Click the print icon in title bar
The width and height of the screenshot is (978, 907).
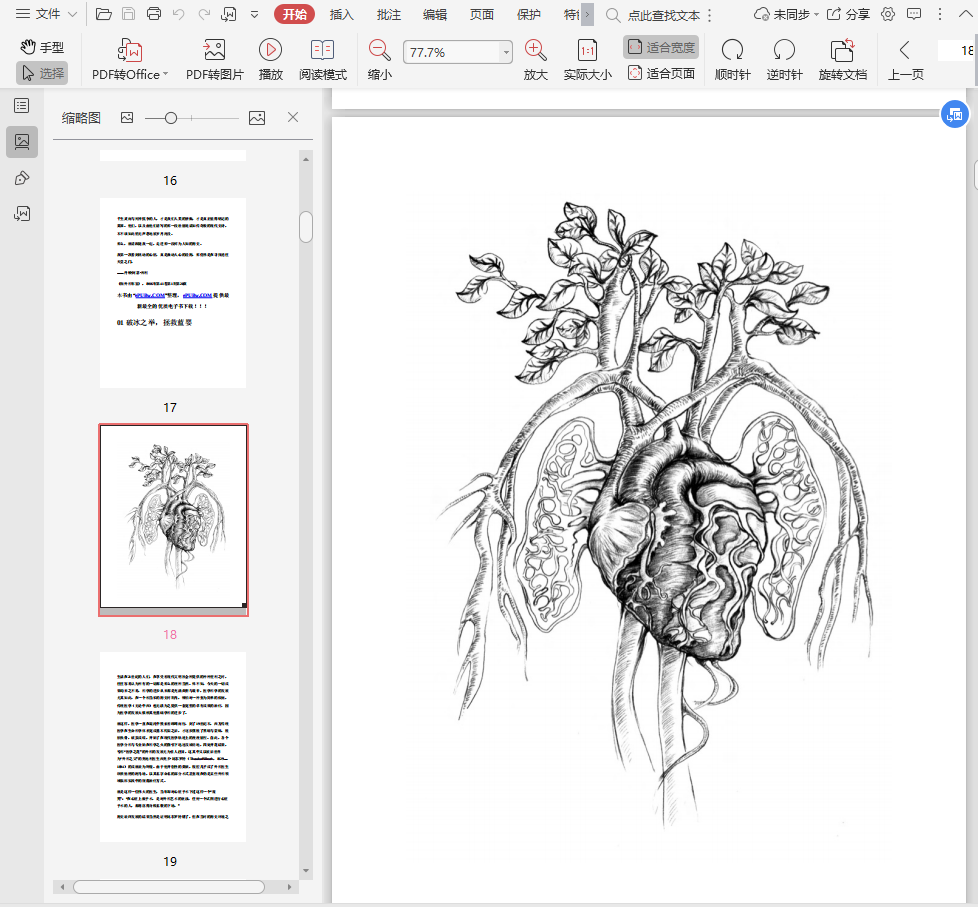pos(154,14)
